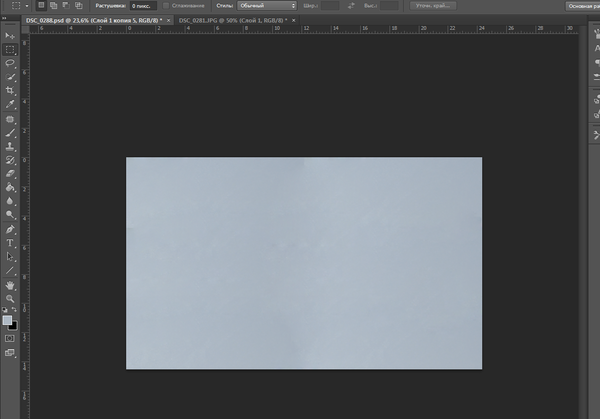Image resolution: width=600 pixels, height=419 pixels.
Task: Swap width and height values icon
Action: coord(351,6)
